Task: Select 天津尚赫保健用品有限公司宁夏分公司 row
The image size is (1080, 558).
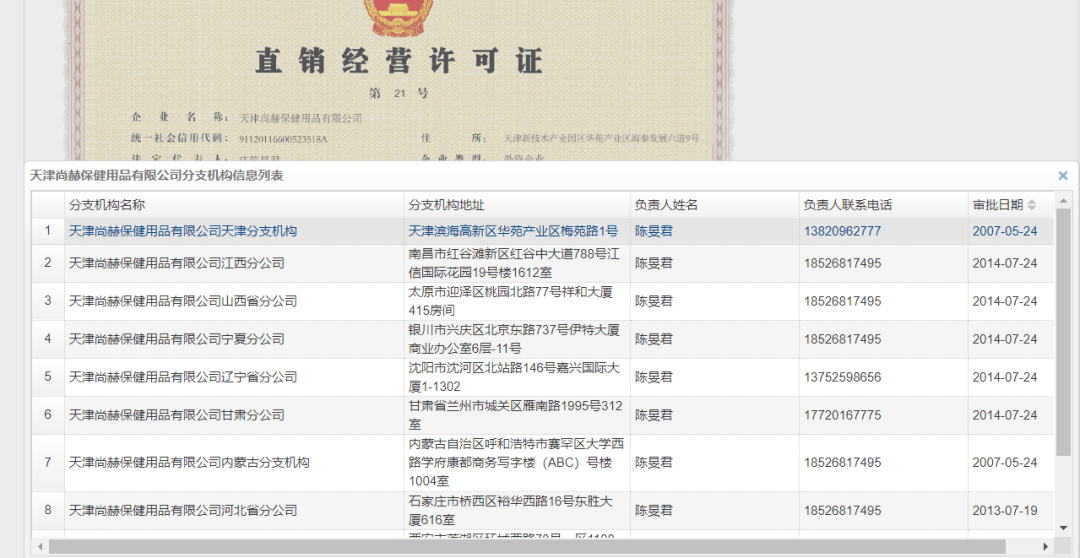Action: (543, 339)
